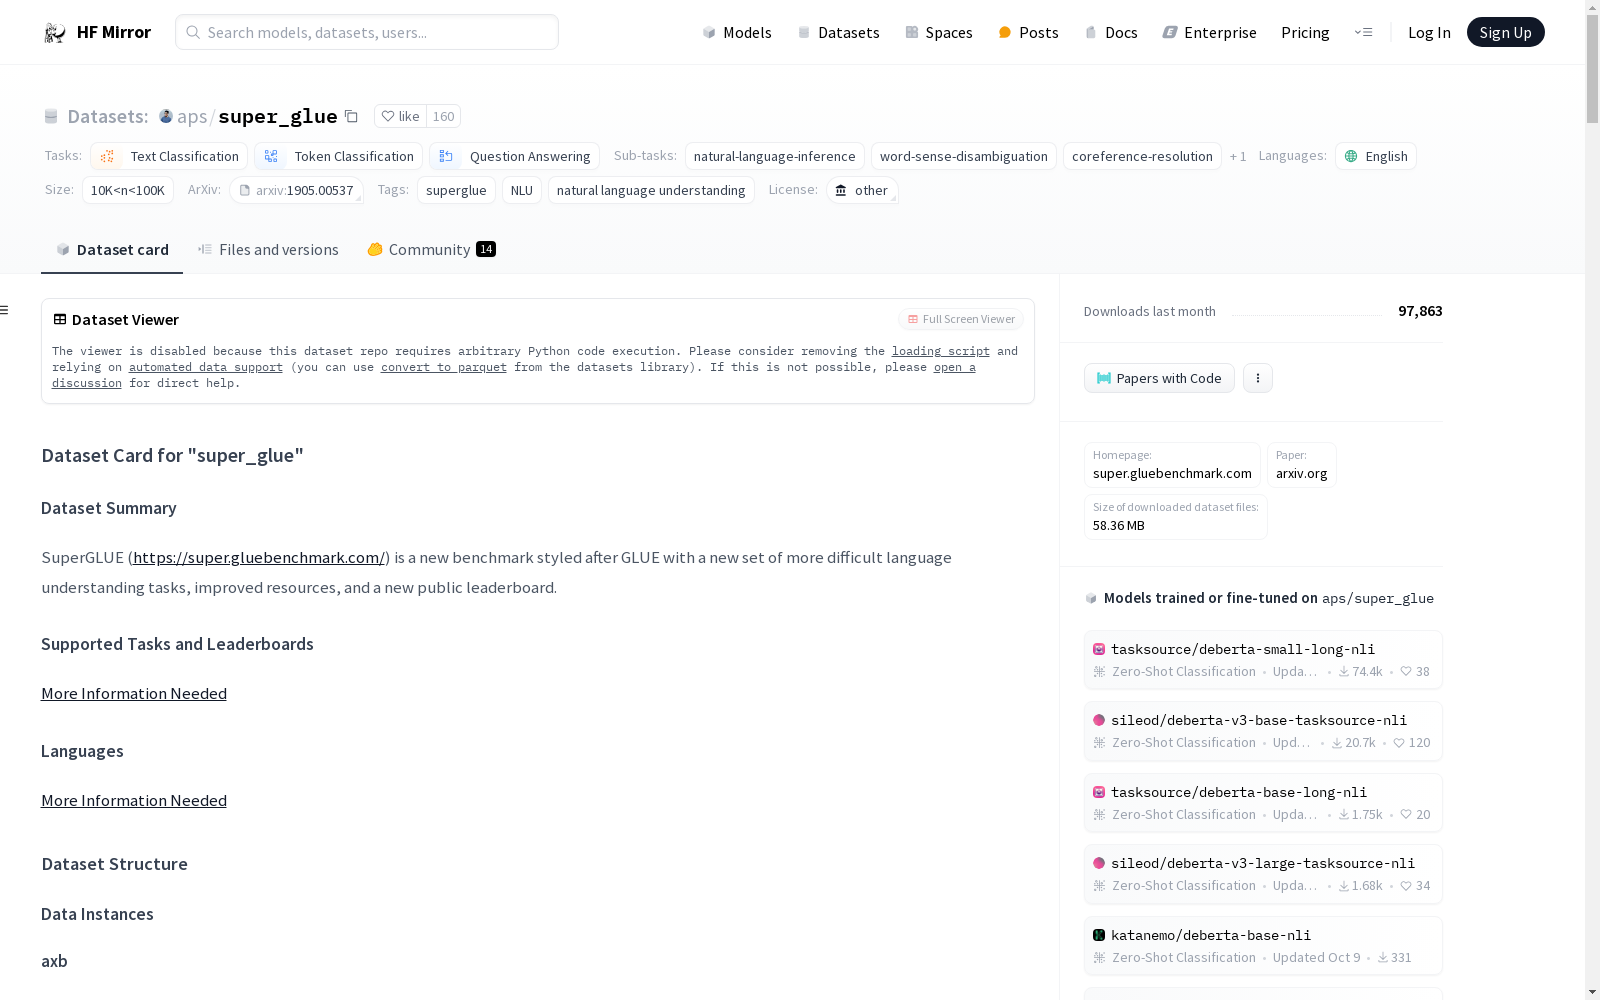The image size is (1600, 1000).
Task: Open tasksource/deberta-small-long-nli model
Action: point(1263,660)
